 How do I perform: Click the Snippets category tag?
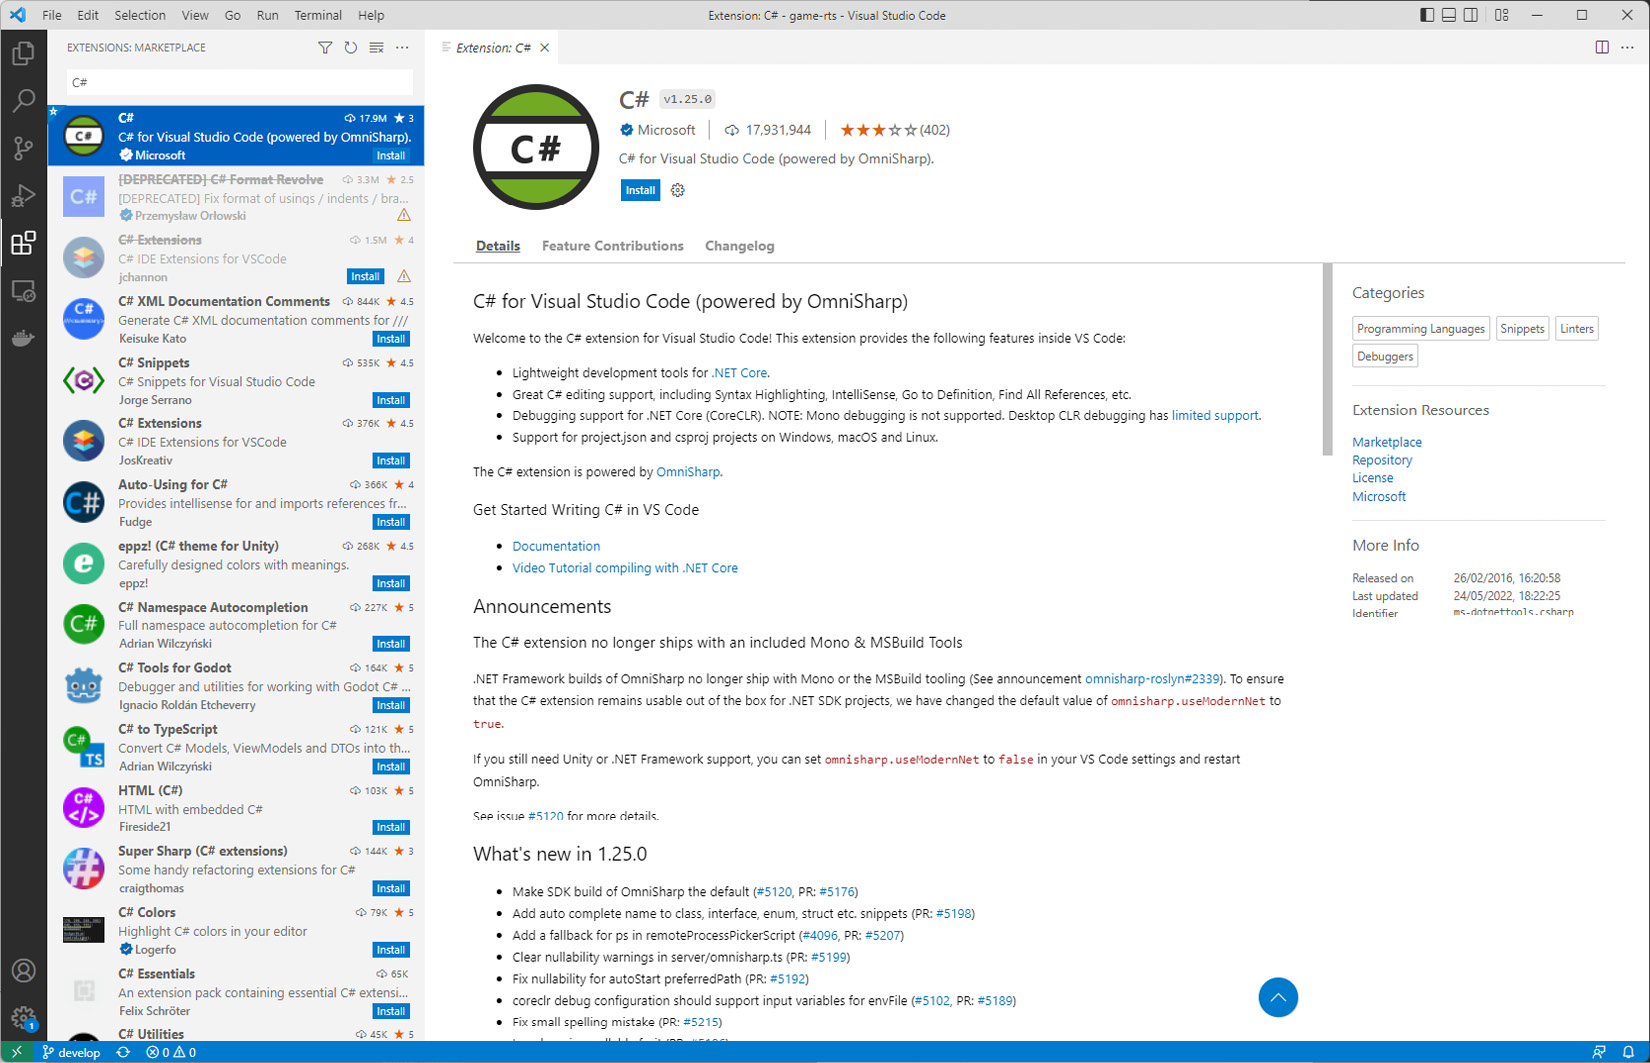pyautogui.click(x=1522, y=329)
